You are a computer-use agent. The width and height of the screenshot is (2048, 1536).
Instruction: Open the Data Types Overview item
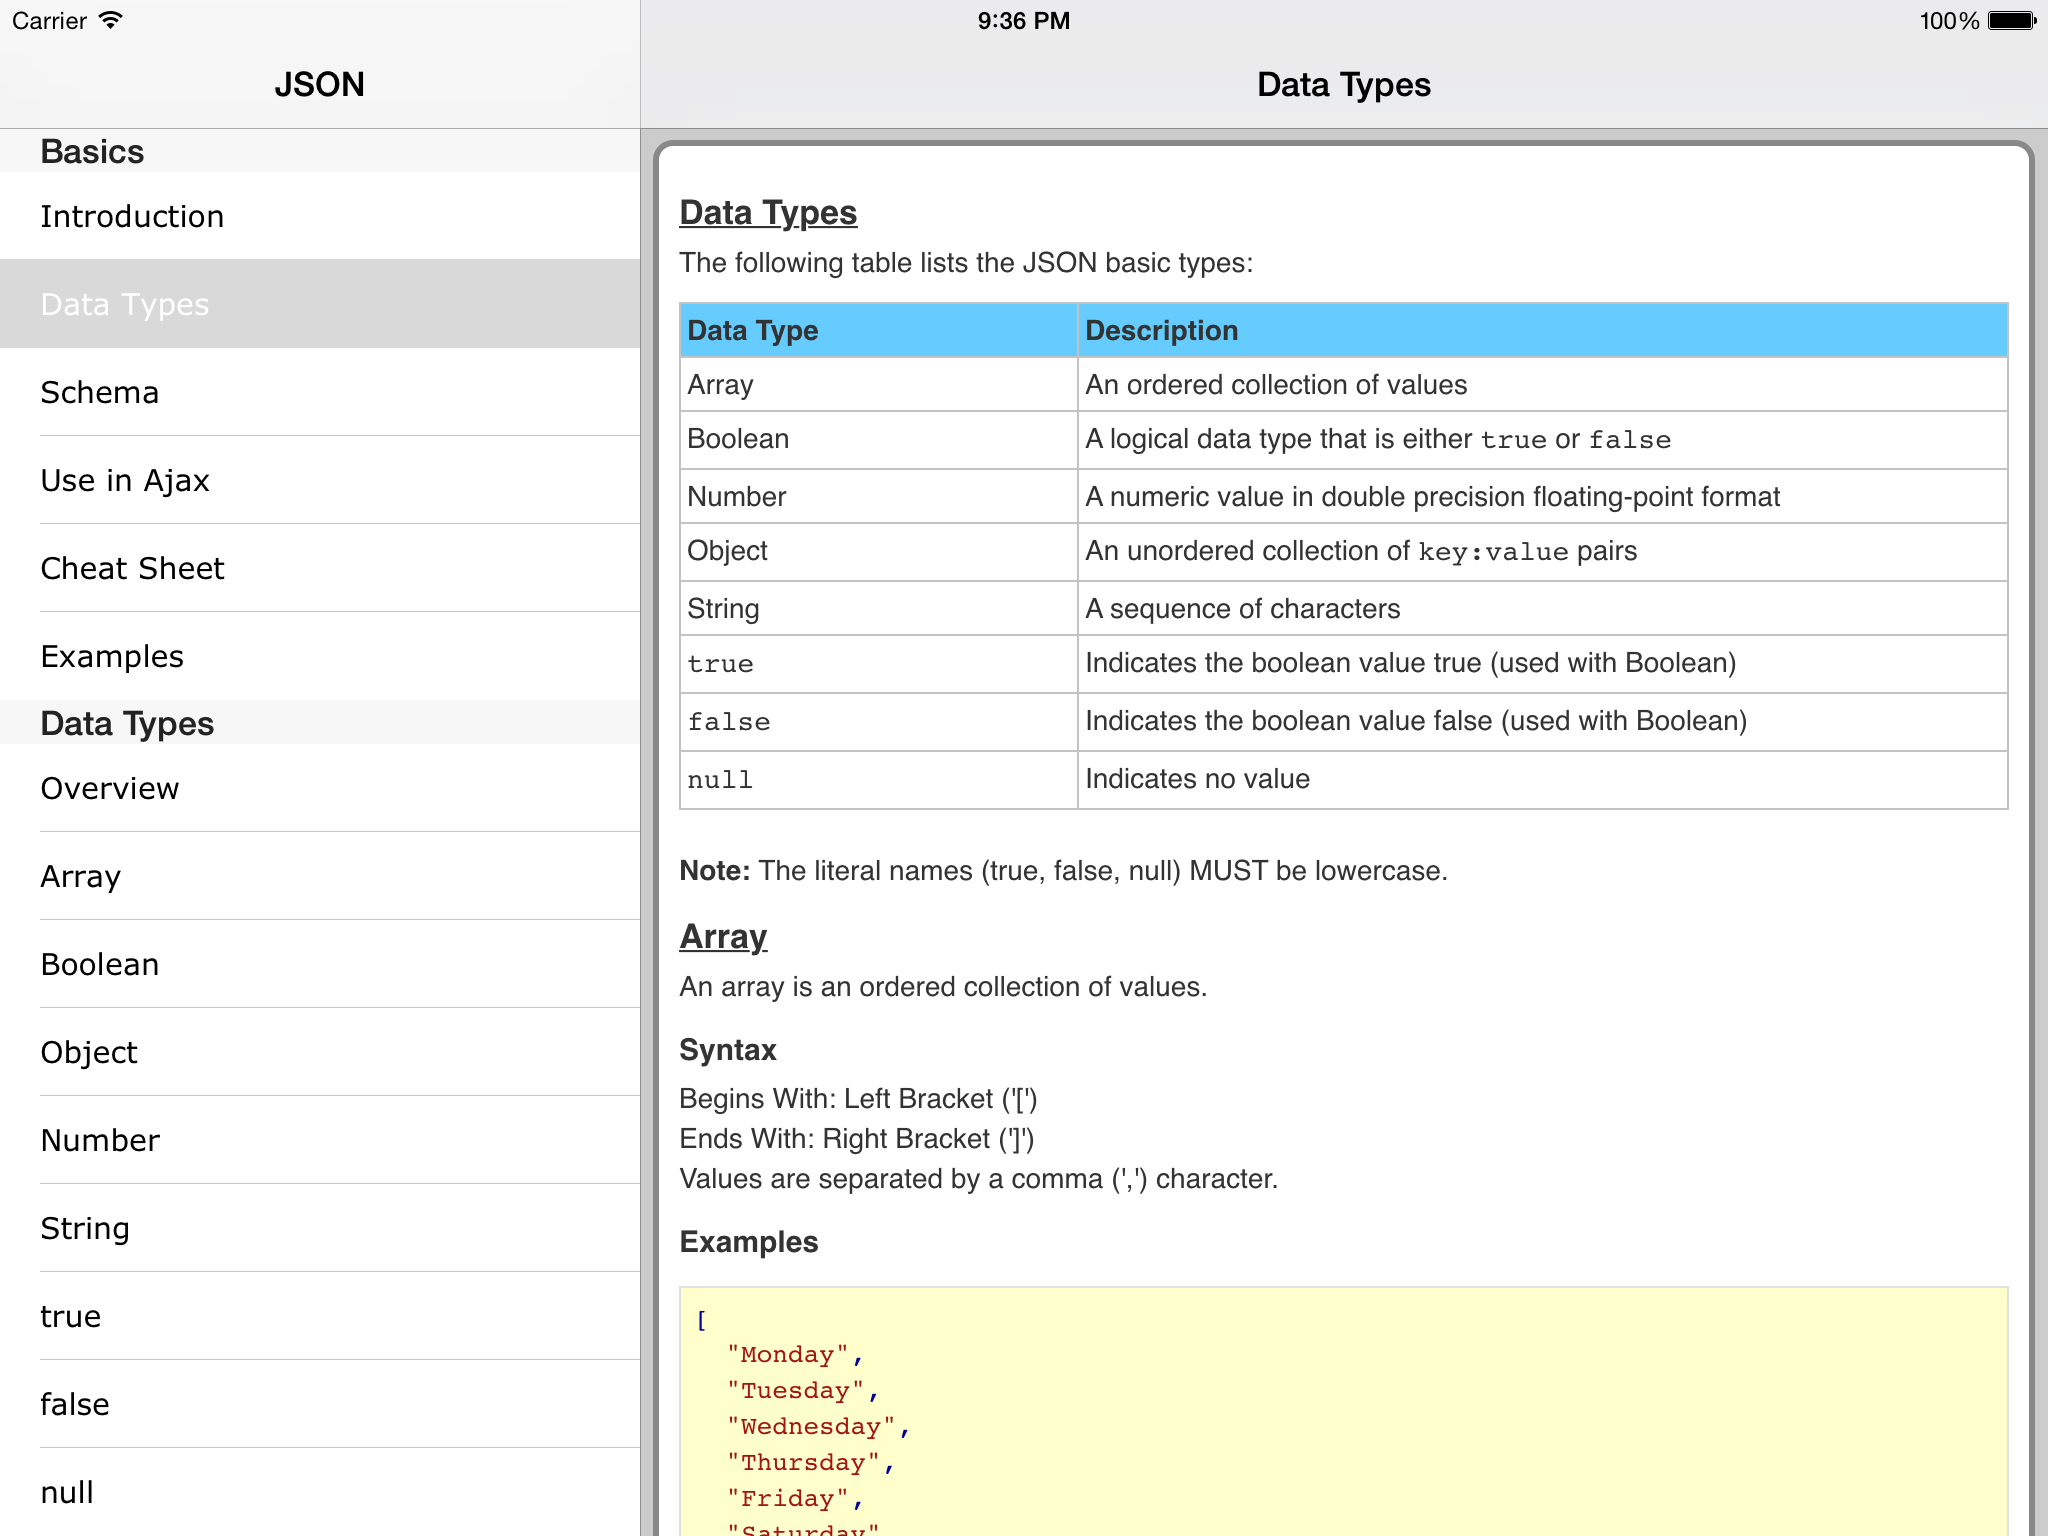110,788
